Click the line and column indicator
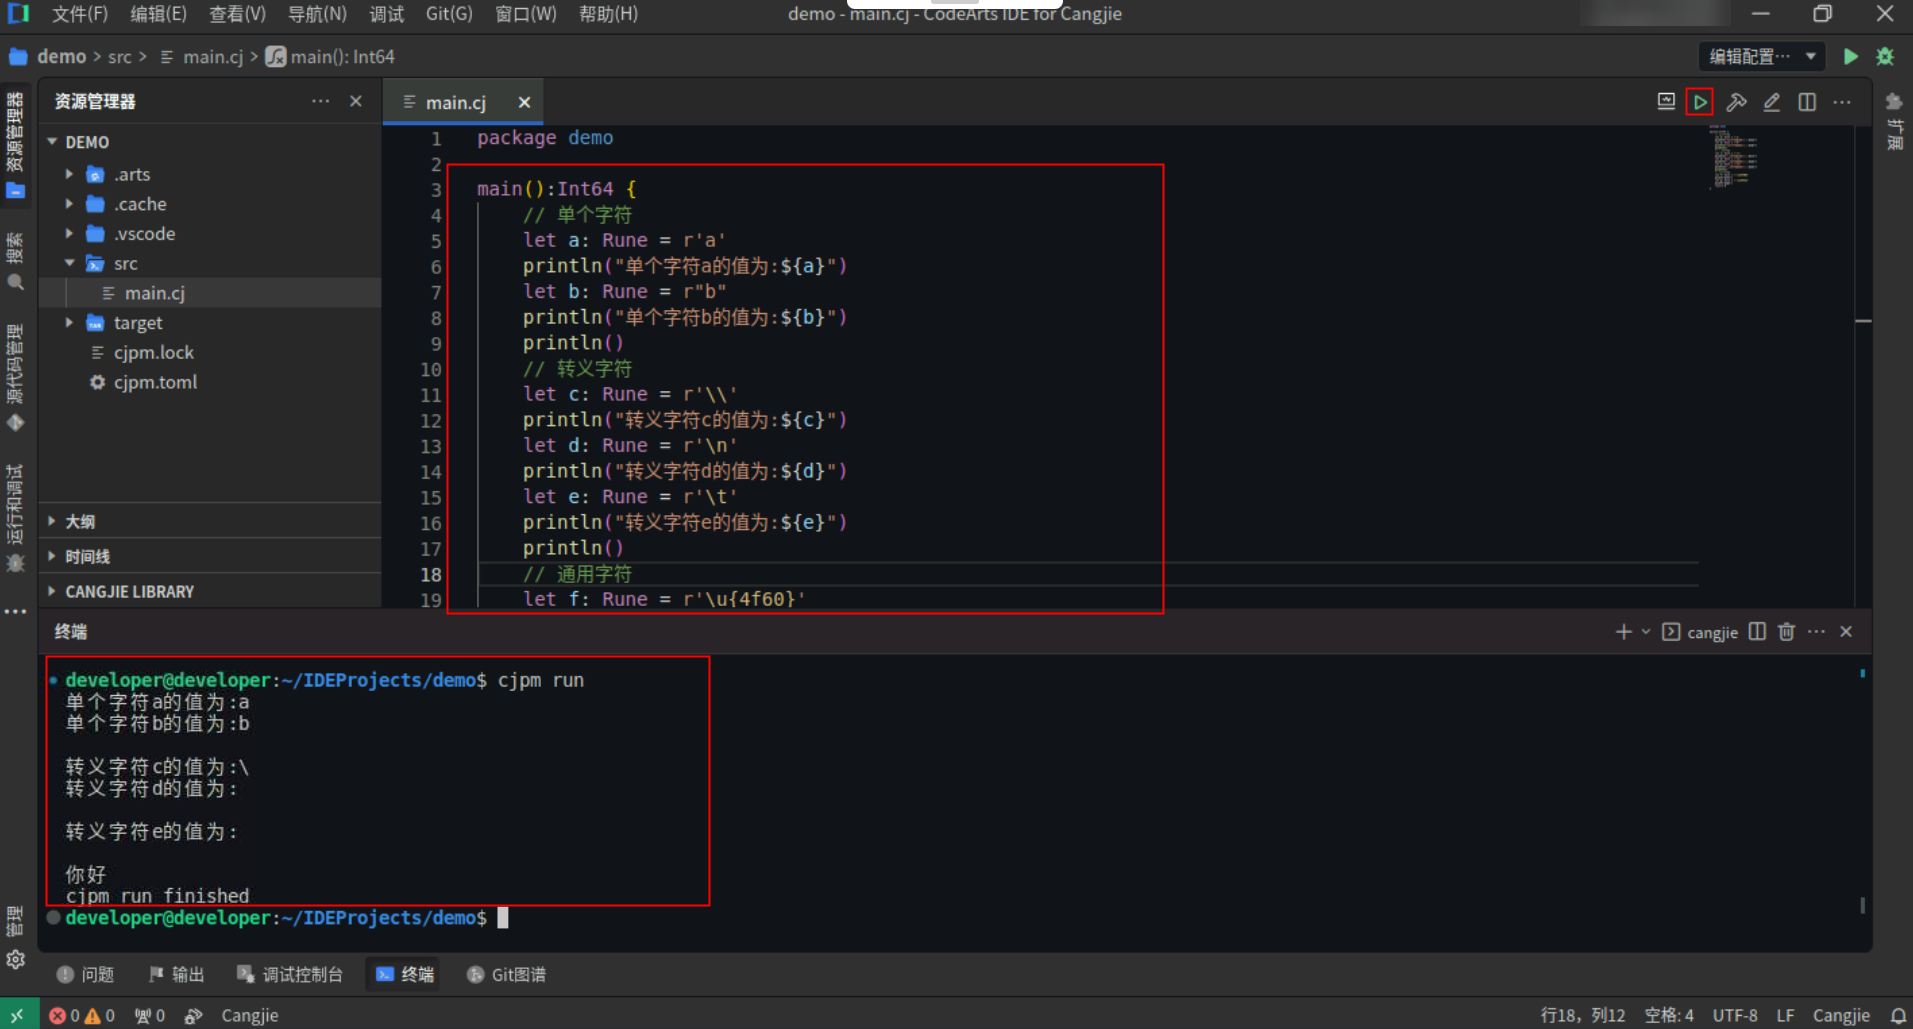Screen dimensions: 1913x1029 pos(1583,1015)
